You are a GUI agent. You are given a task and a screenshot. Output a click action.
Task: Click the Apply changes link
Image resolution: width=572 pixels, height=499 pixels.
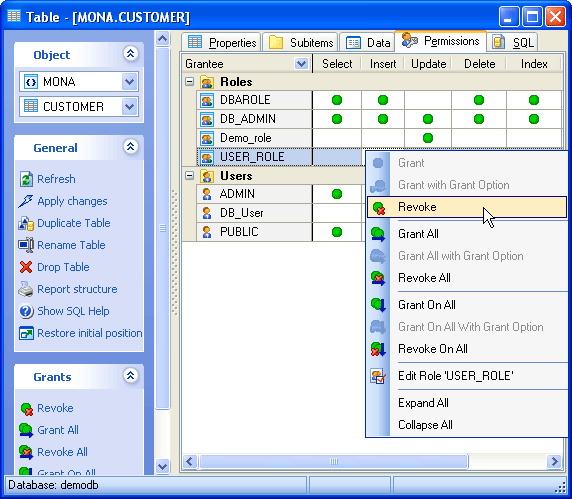72,201
